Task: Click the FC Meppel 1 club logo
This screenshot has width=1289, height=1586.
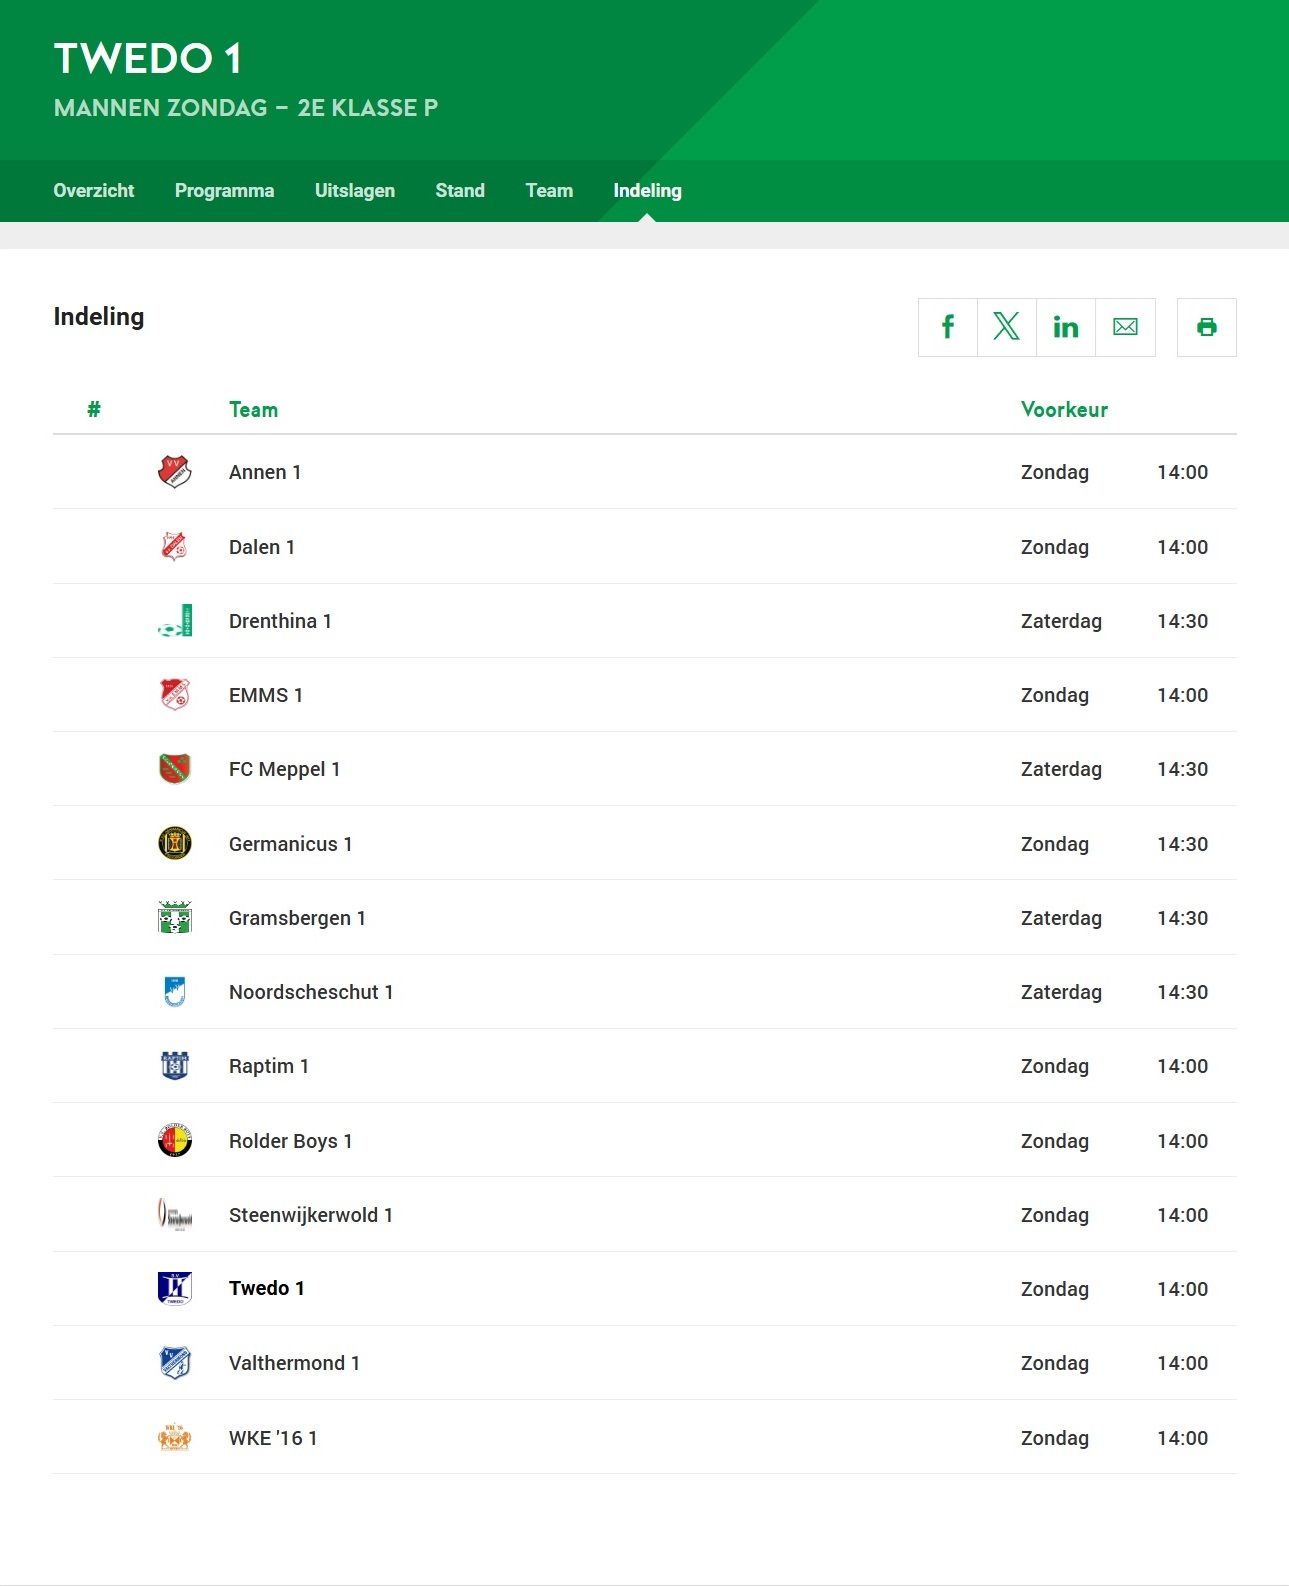Action: 175,769
